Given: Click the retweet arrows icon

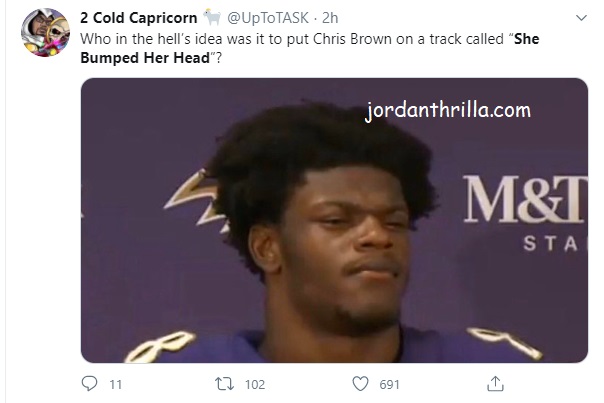Looking at the screenshot, I should [x=224, y=384].
